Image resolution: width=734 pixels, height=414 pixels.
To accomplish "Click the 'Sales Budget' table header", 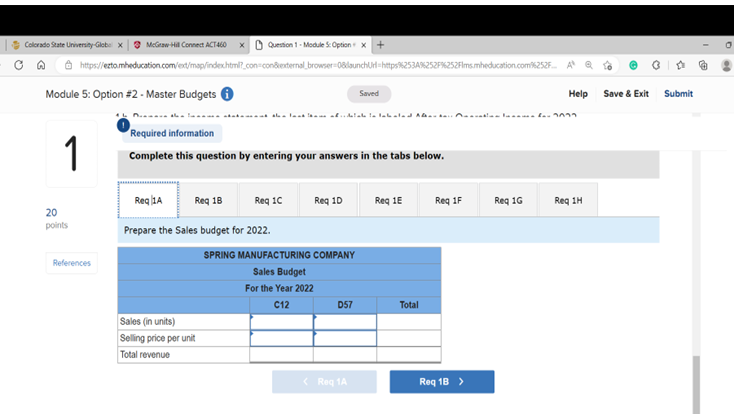I will pos(279,272).
